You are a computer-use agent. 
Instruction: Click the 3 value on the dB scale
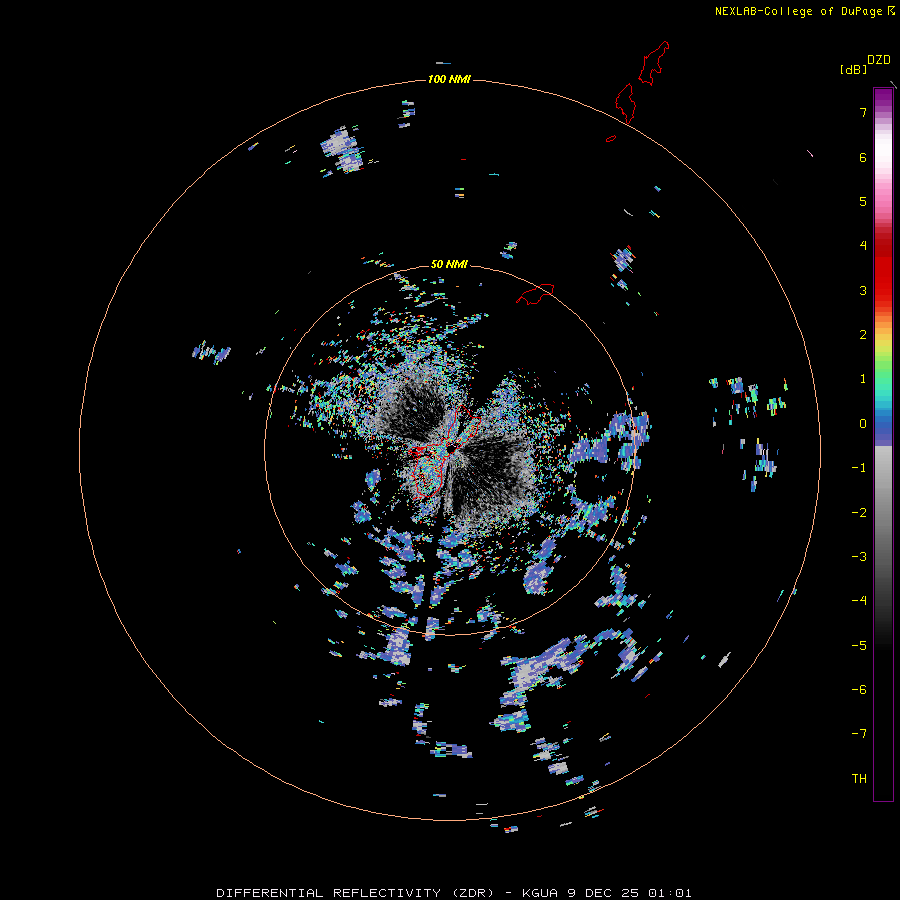click(x=863, y=290)
